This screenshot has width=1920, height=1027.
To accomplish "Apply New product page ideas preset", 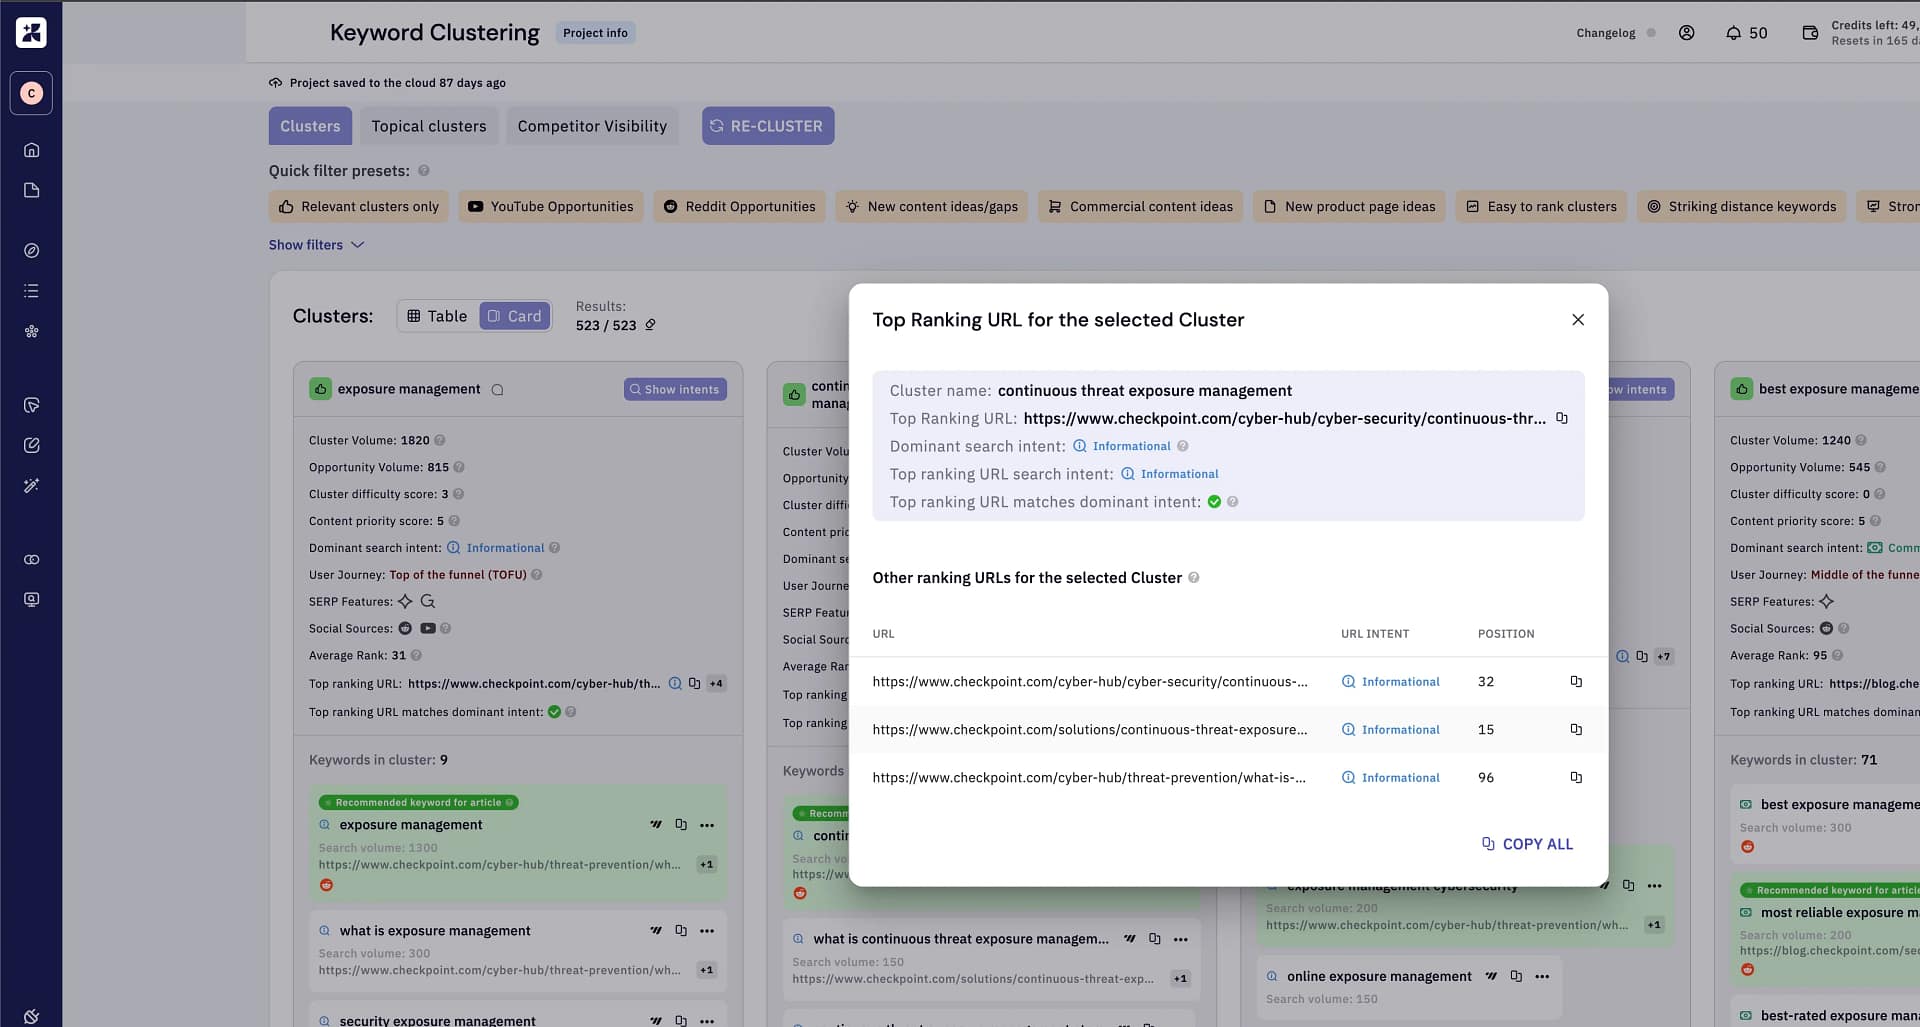I will coord(1350,207).
